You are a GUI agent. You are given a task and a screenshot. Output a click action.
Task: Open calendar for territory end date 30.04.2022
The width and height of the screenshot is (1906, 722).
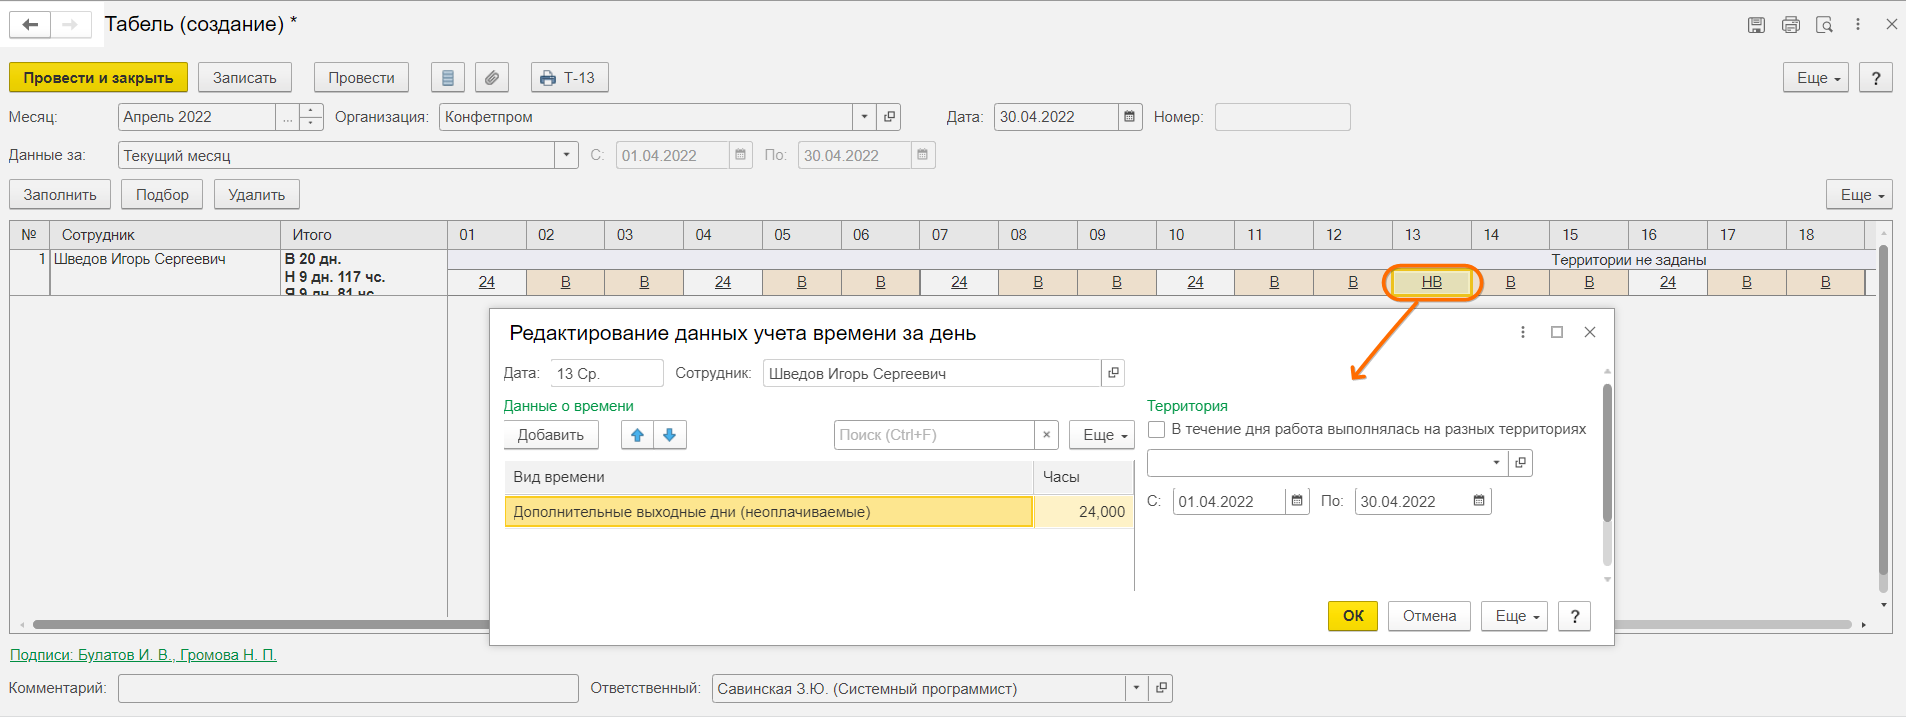coord(1479,501)
